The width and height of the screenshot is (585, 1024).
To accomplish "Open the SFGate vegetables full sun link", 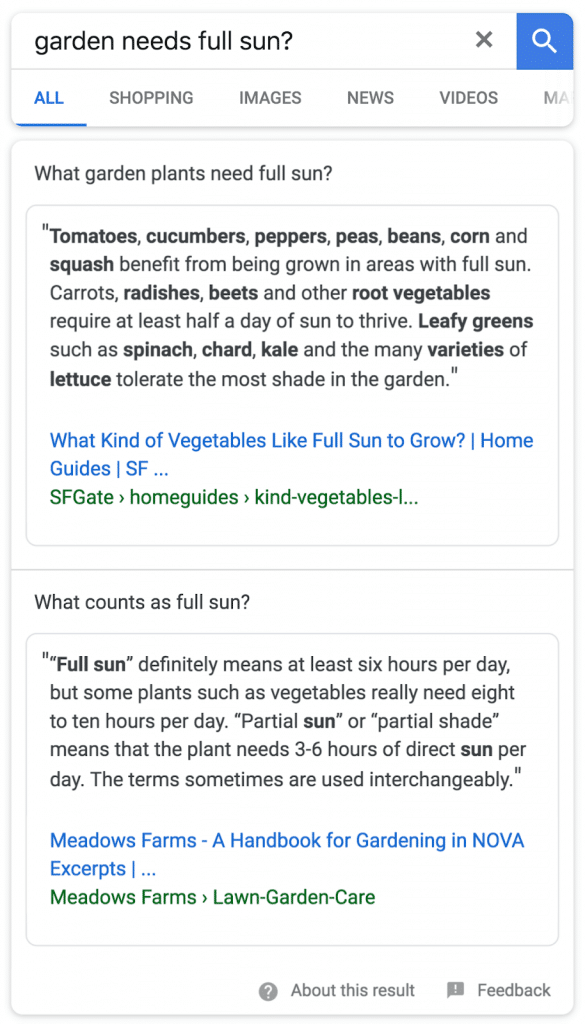I will click(x=291, y=455).
